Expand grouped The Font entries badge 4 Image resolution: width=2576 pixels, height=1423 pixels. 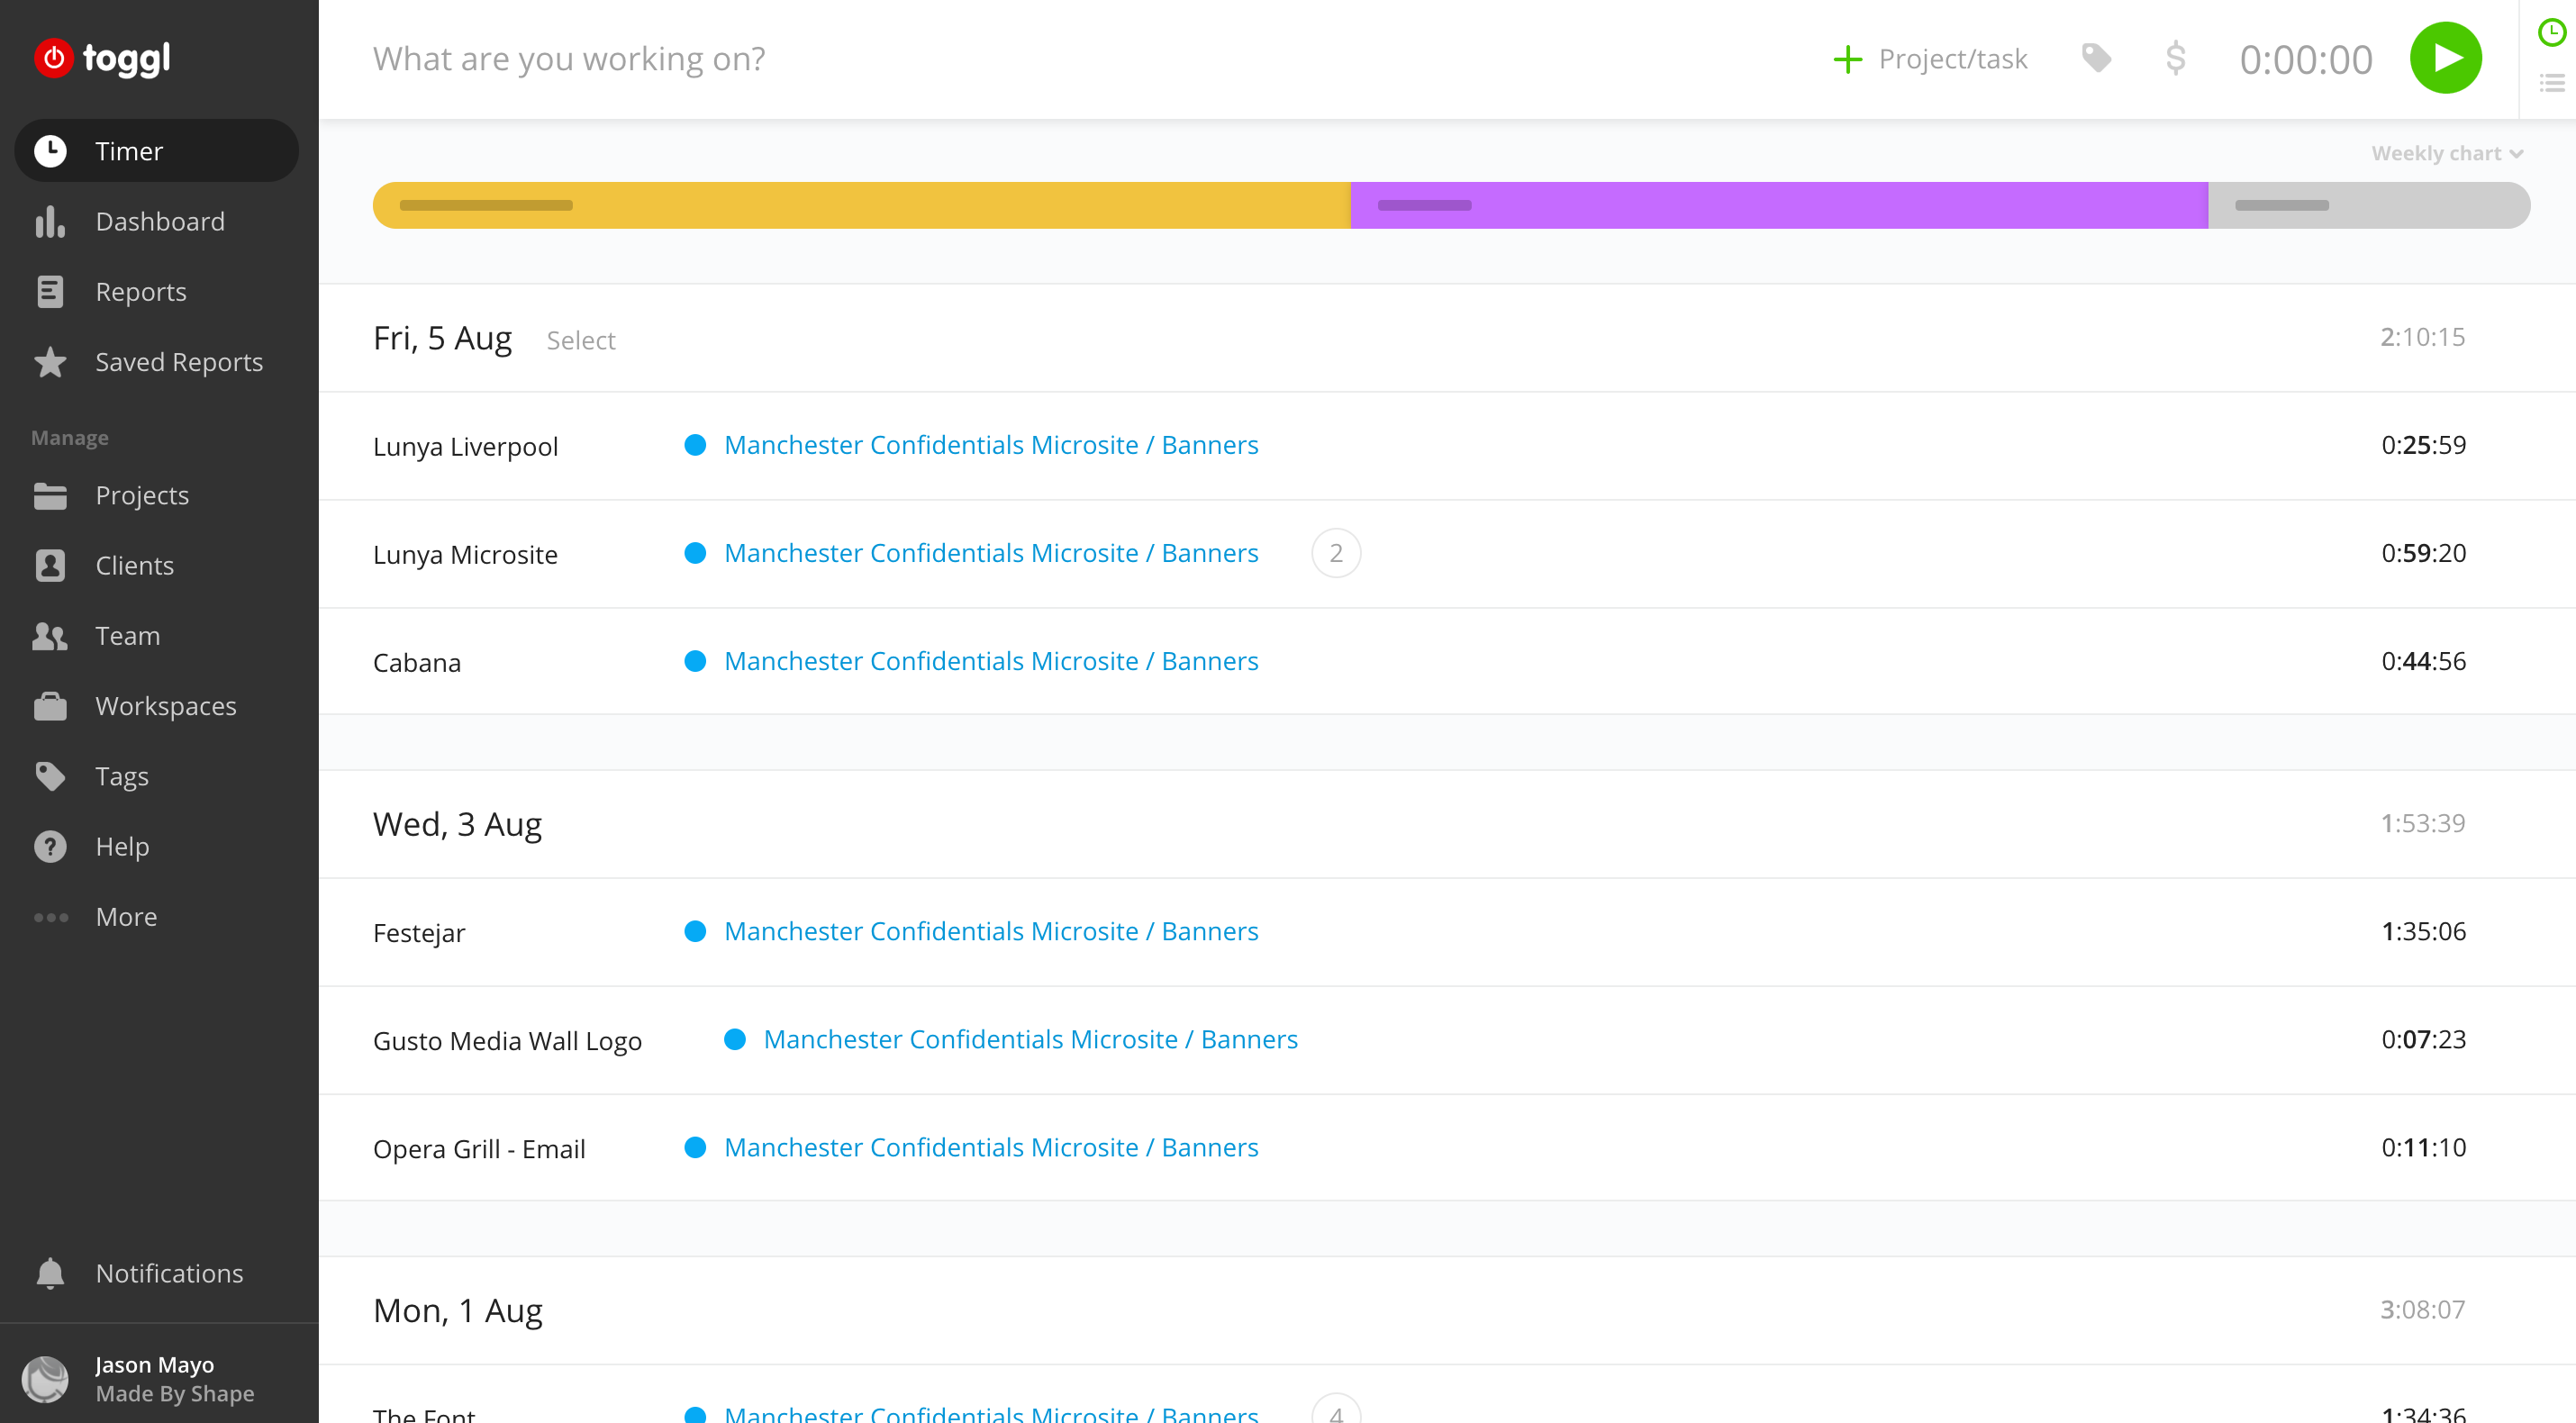[1336, 1409]
